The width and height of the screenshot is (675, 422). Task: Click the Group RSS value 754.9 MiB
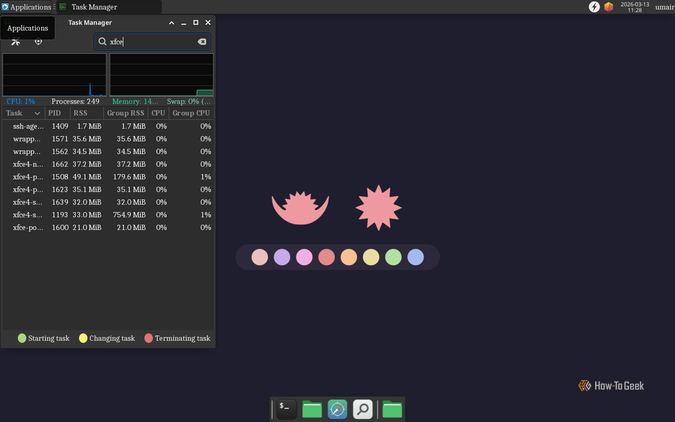click(129, 214)
